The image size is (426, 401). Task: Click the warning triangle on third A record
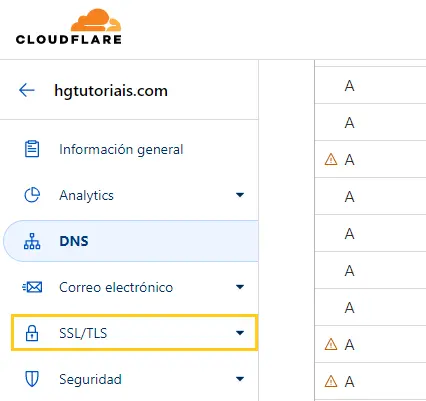click(331, 159)
